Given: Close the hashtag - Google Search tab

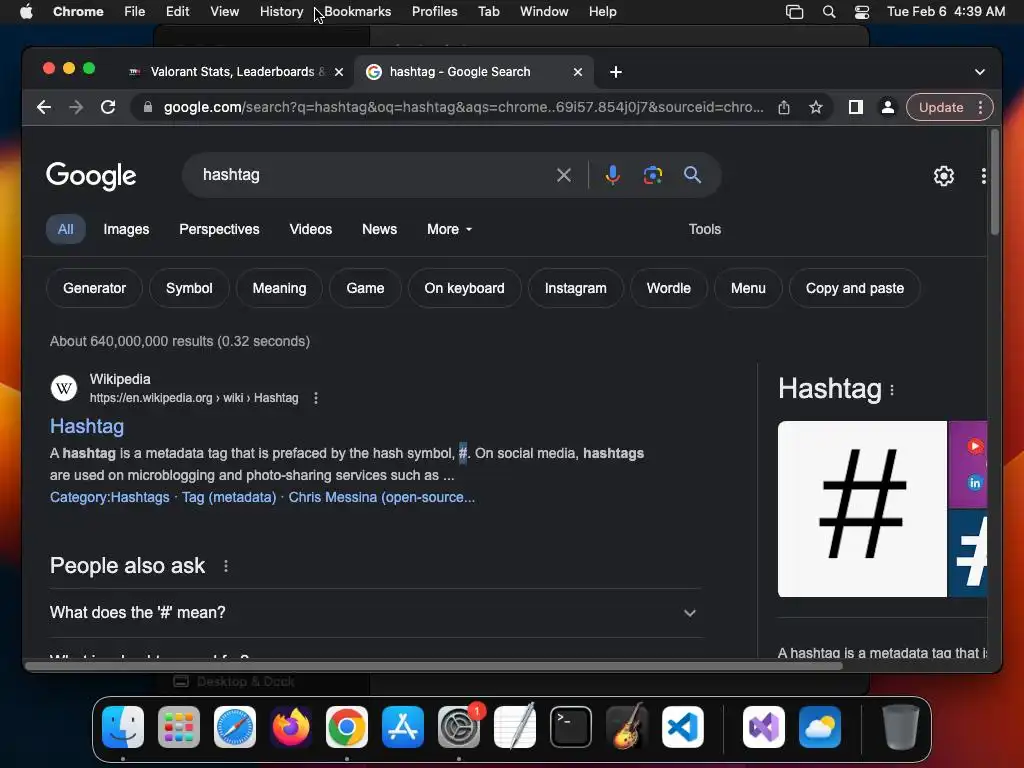Looking at the screenshot, I should [x=577, y=72].
